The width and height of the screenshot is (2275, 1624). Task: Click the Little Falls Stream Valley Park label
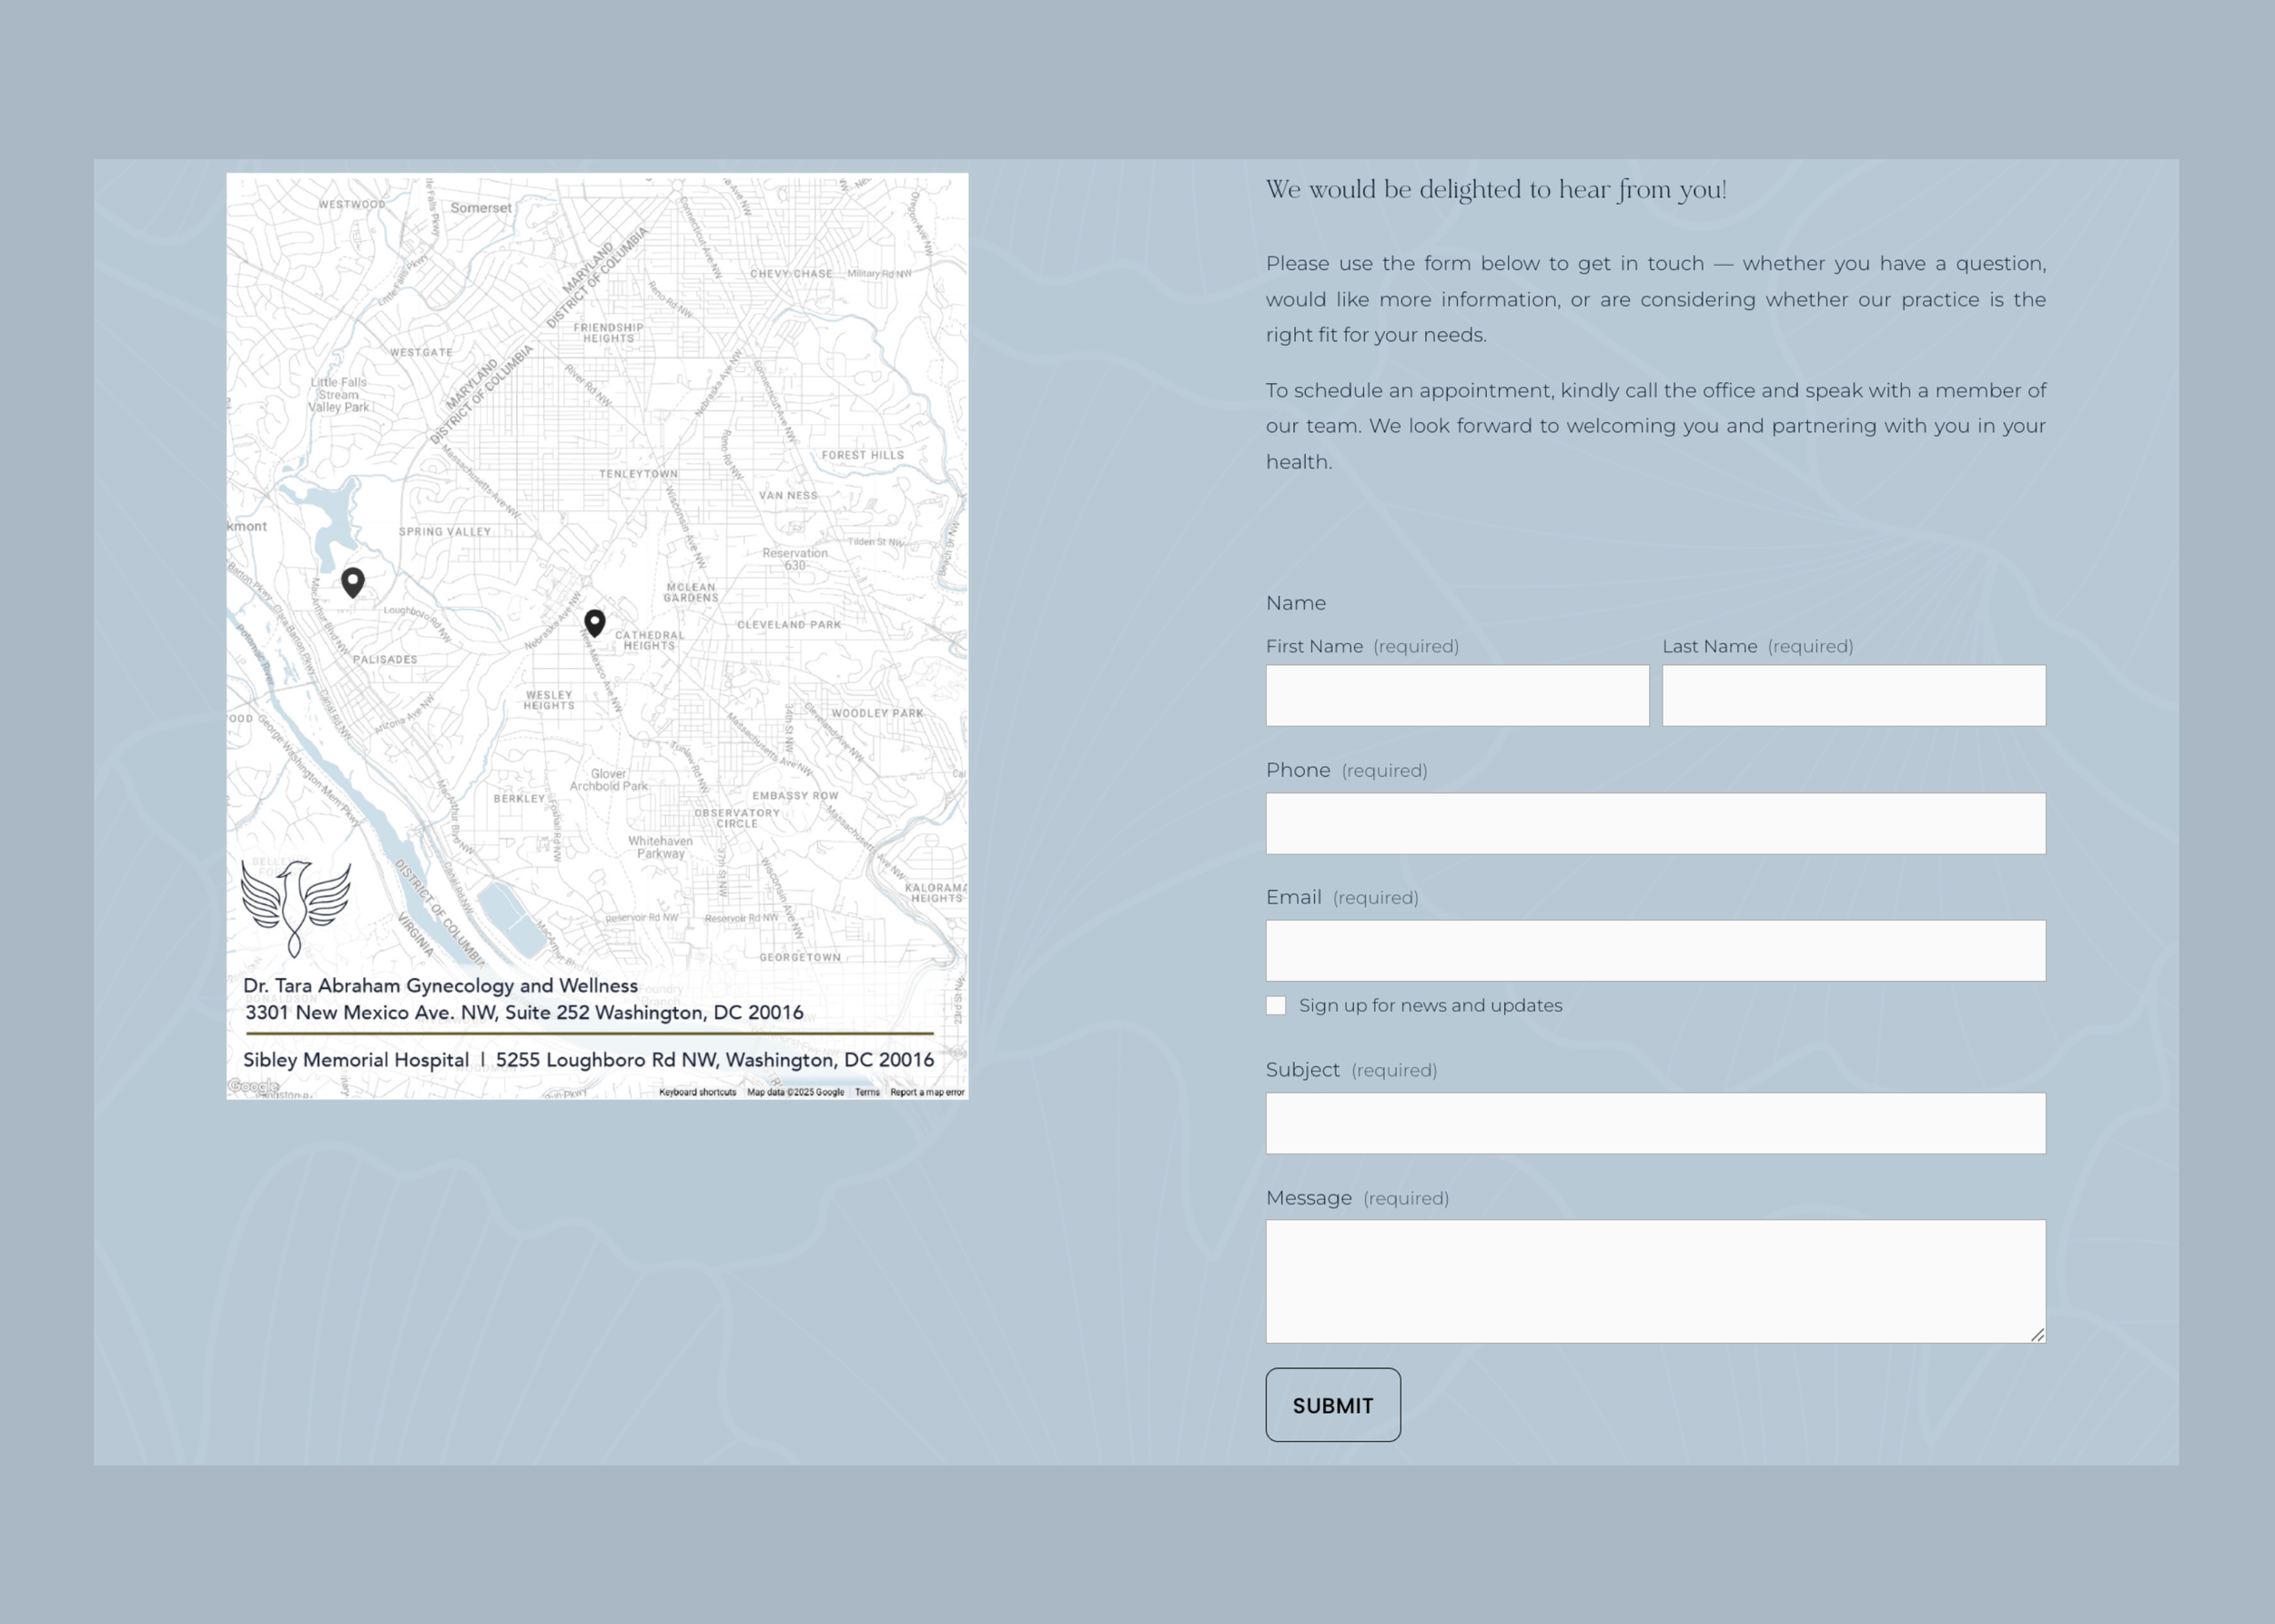click(339, 395)
